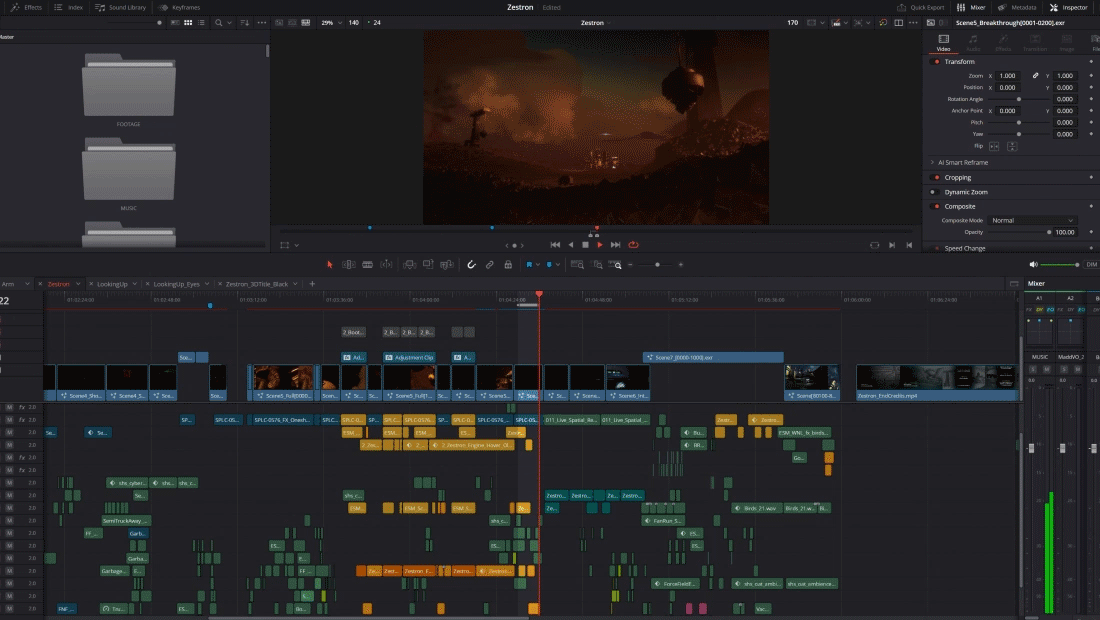Adjust the timeline zoom slider handle
The height and width of the screenshot is (620, 1100).
(x=657, y=265)
